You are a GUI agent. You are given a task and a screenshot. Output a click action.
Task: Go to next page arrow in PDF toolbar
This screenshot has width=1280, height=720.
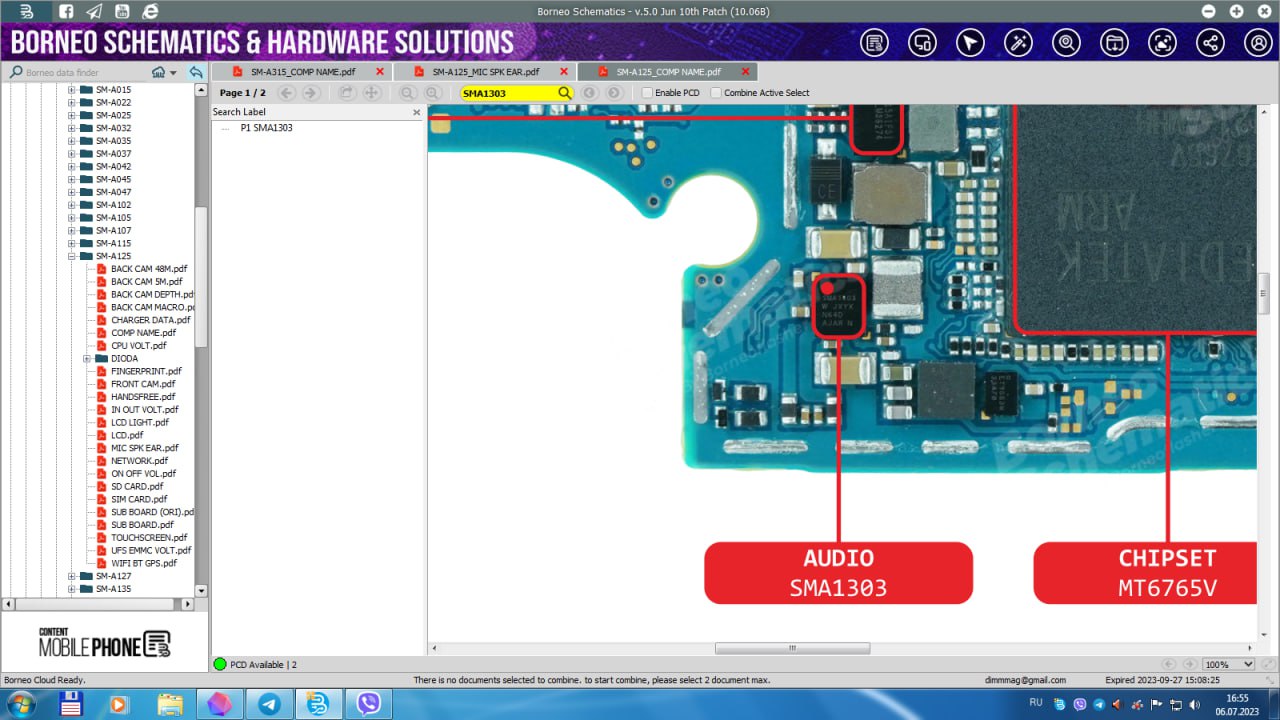(x=311, y=93)
